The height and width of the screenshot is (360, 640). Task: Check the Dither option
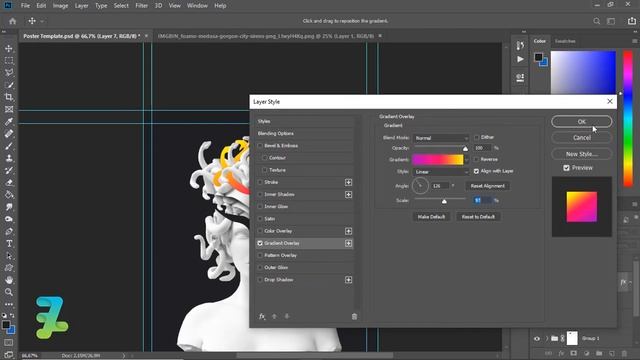click(476, 138)
